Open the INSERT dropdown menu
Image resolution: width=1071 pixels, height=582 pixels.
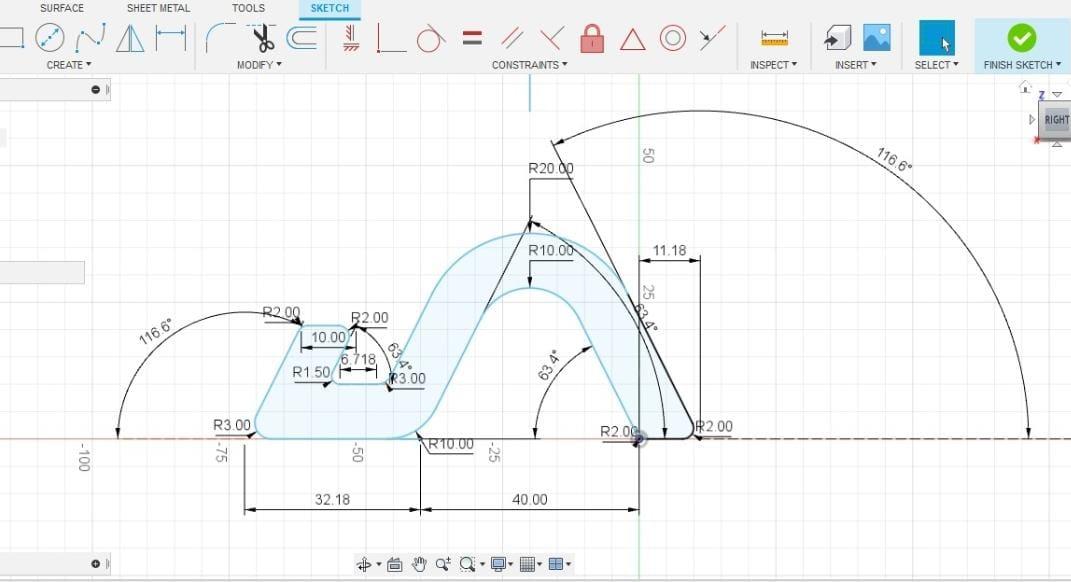(855, 65)
